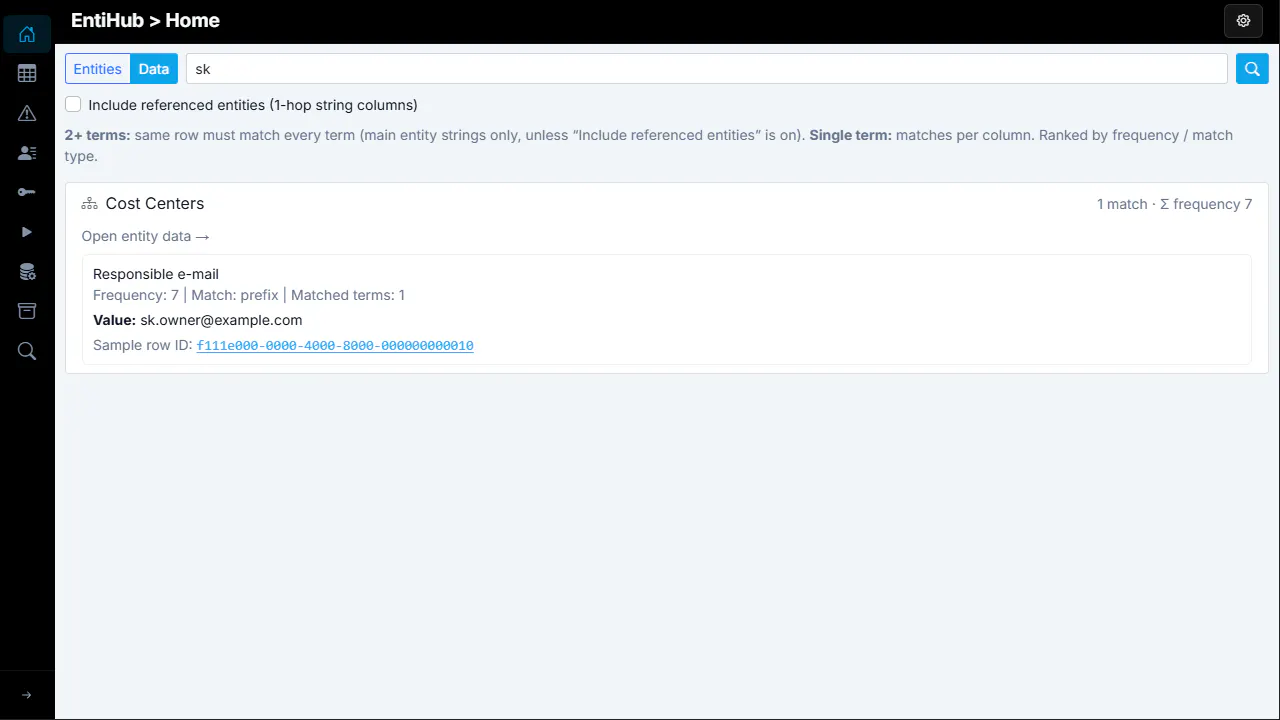Click the EntiHub > Home breadcrumb title
Viewport: 1280px width, 720px height.
pyautogui.click(x=146, y=21)
